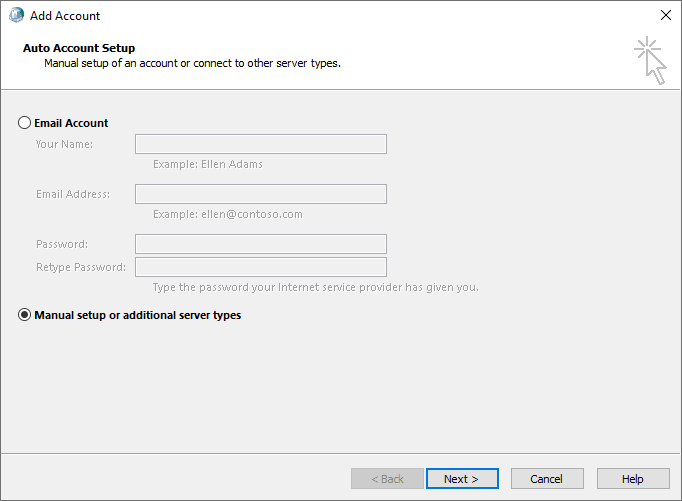682x501 pixels.
Task: Click the Internet service provider password hint
Action: point(315,288)
